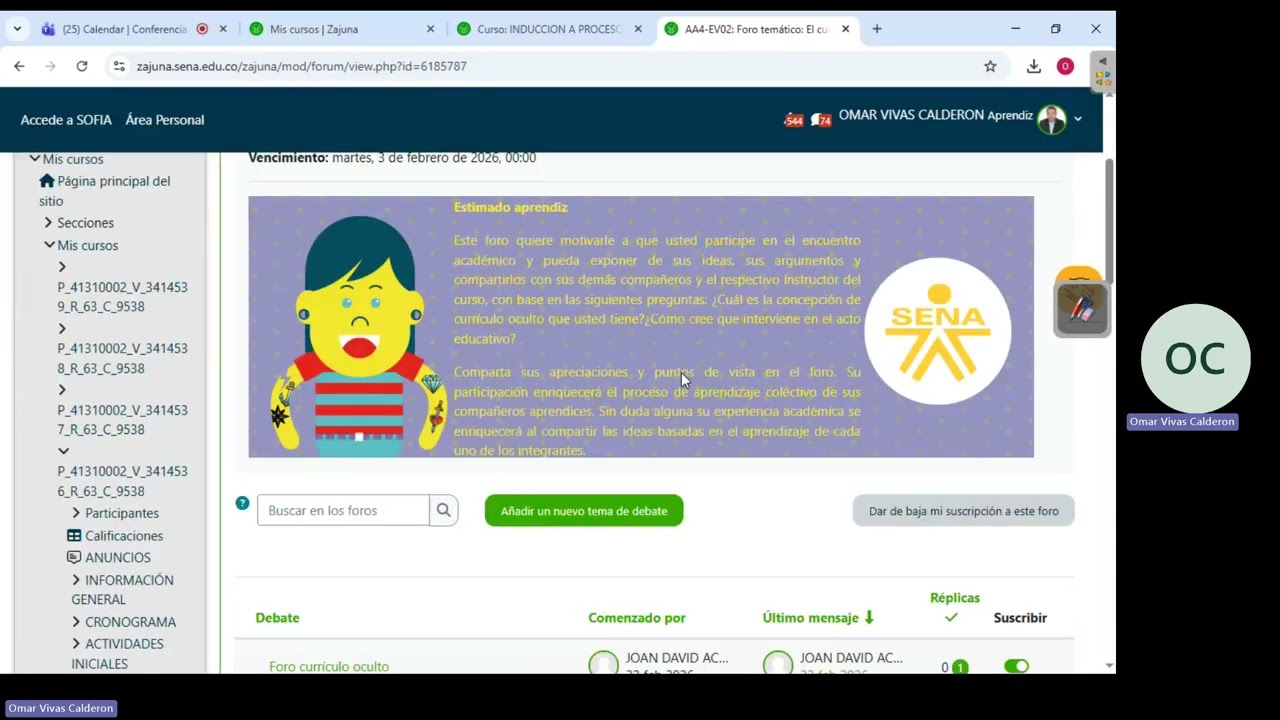Open Foro currículo oculto discussion
This screenshot has height=720, width=1280.
point(329,667)
